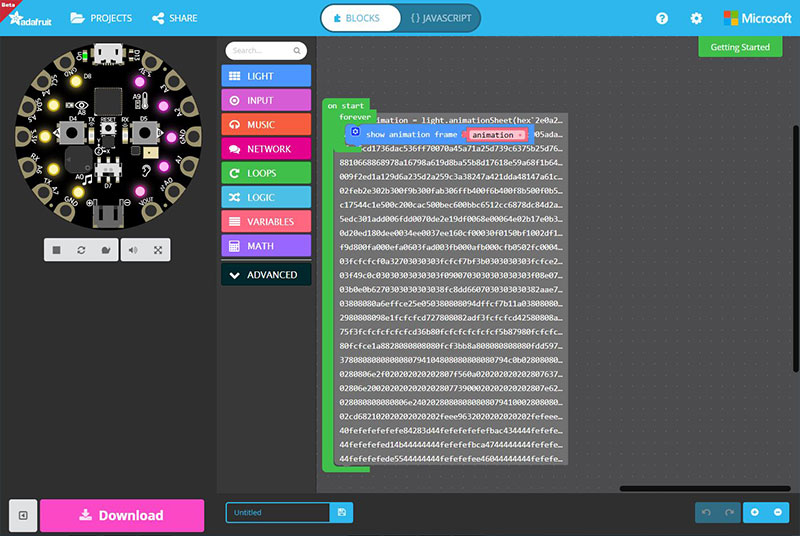Restart the simulator
Image resolution: width=800 pixels, height=536 pixels.
pyautogui.click(x=81, y=250)
